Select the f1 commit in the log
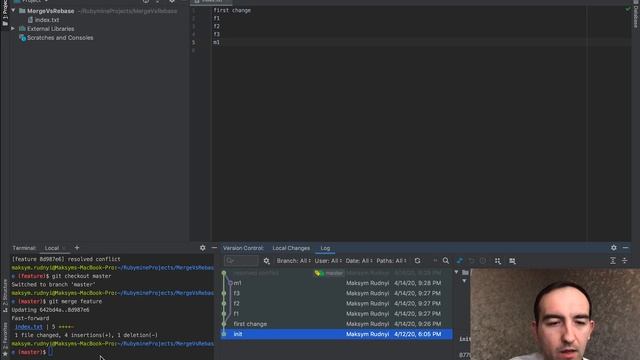 pyautogui.click(x=336, y=313)
